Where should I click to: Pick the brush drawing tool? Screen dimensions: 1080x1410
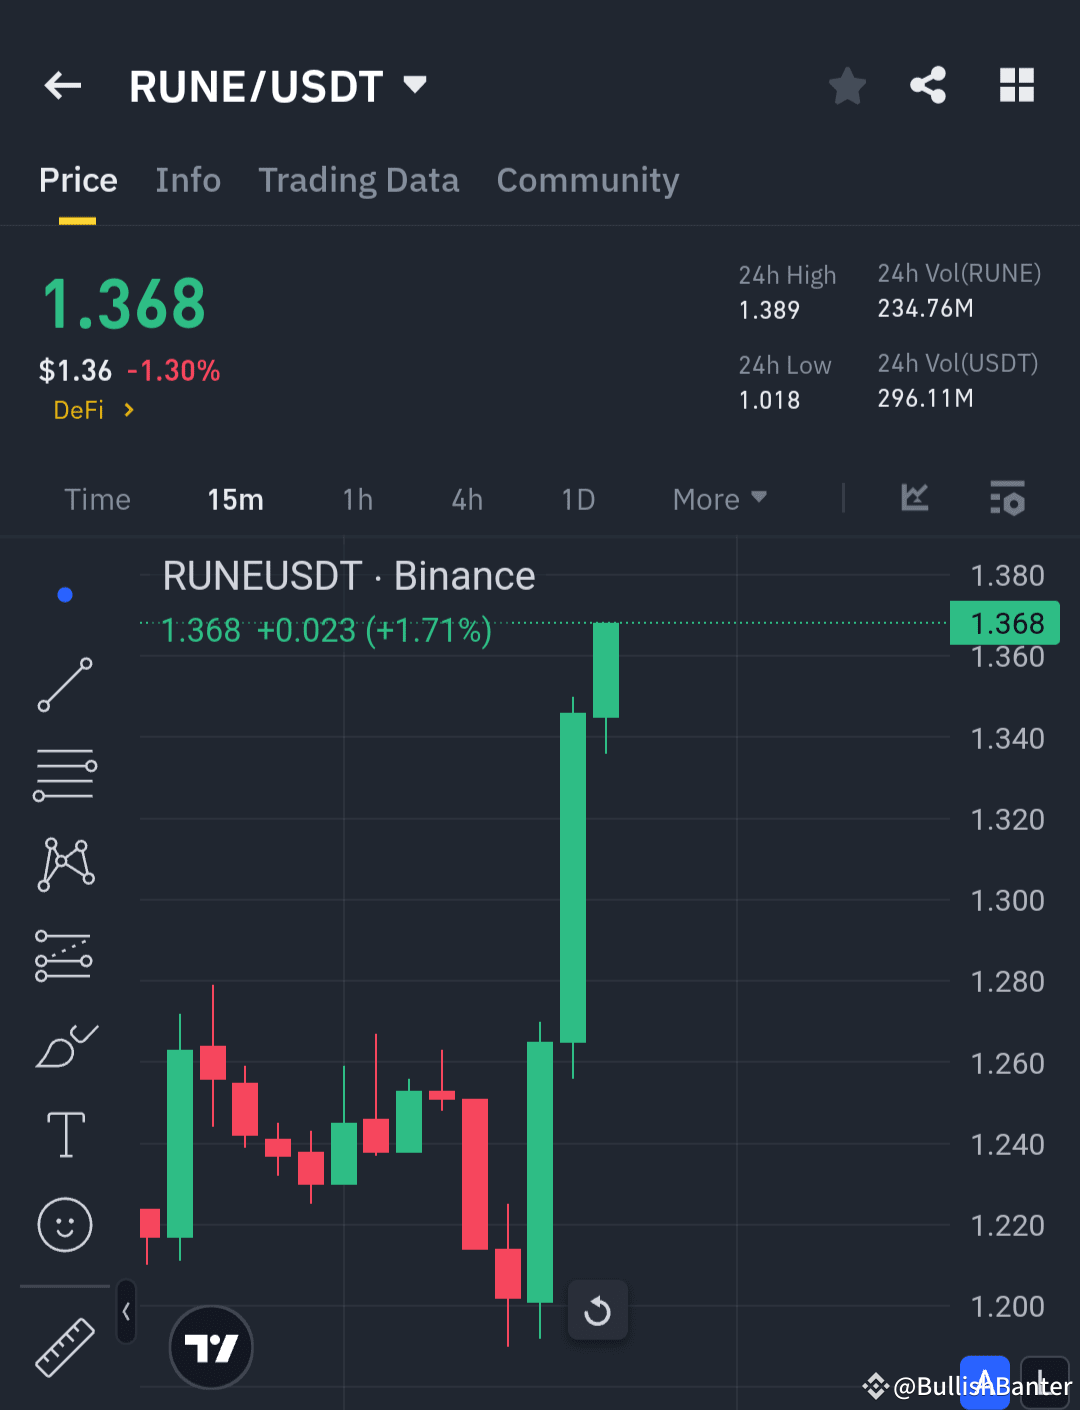64,1045
